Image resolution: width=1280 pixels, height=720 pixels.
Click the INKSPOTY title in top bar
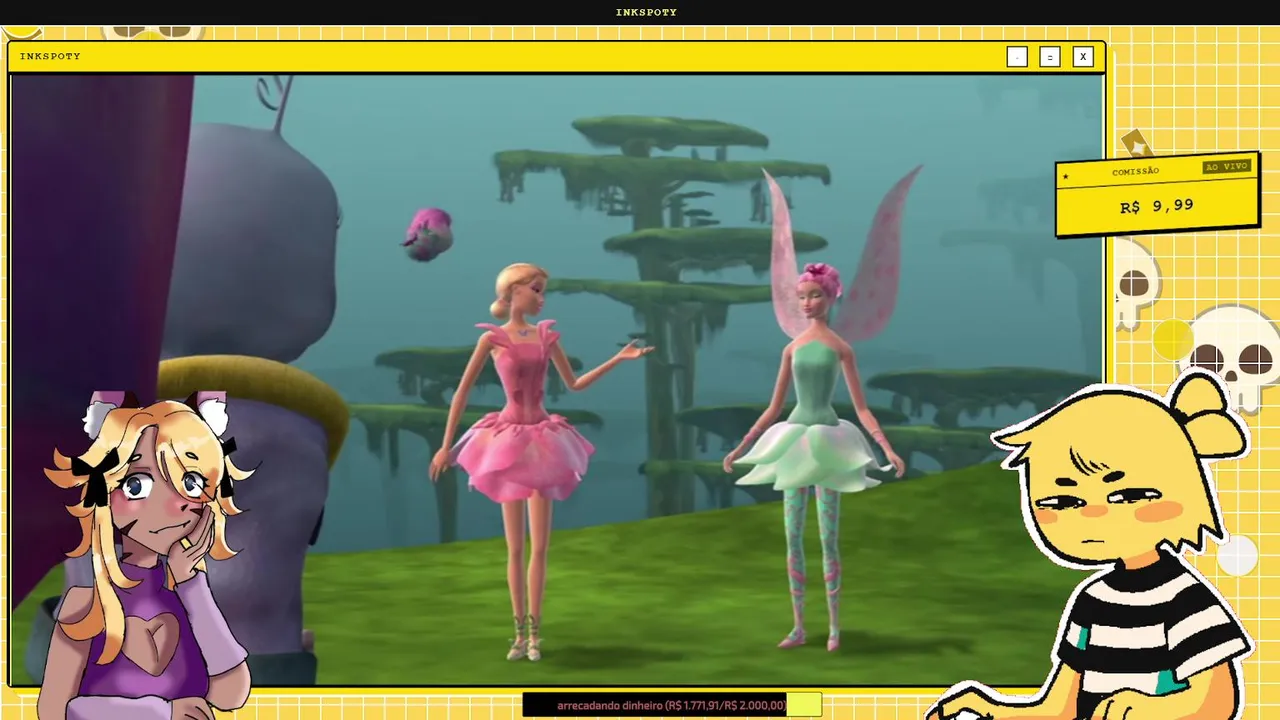click(x=646, y=12)
